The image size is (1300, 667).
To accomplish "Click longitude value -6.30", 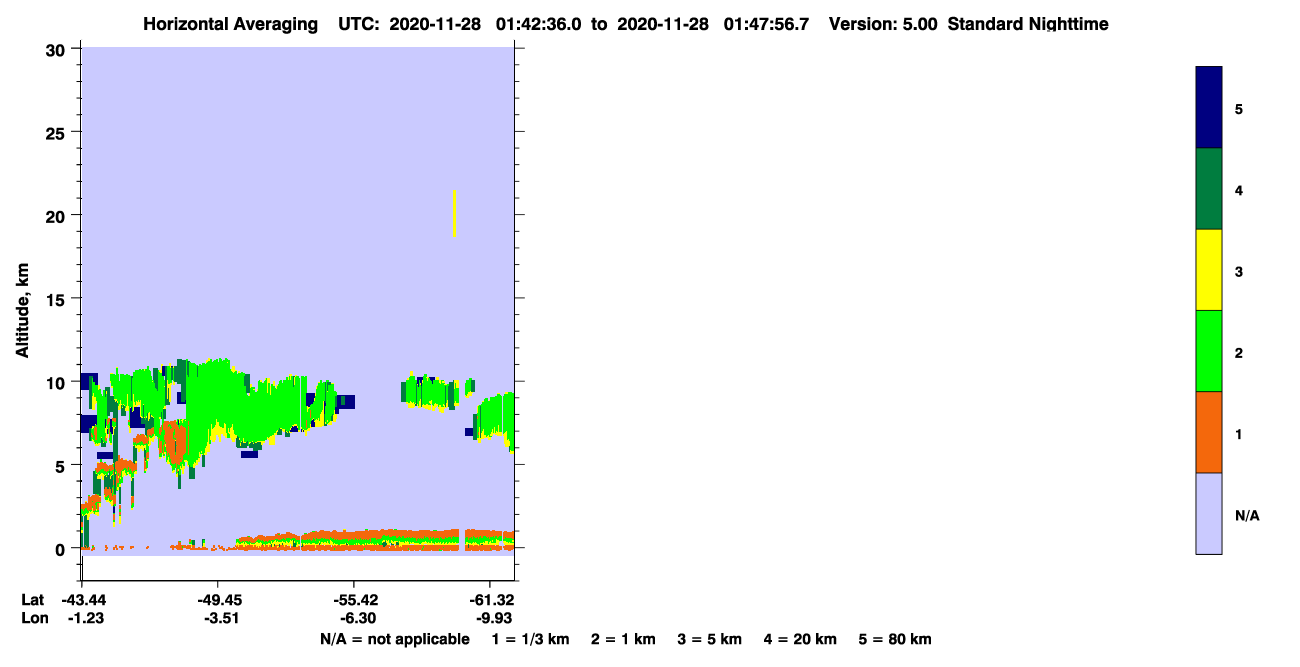I will [x=358, y=618].
